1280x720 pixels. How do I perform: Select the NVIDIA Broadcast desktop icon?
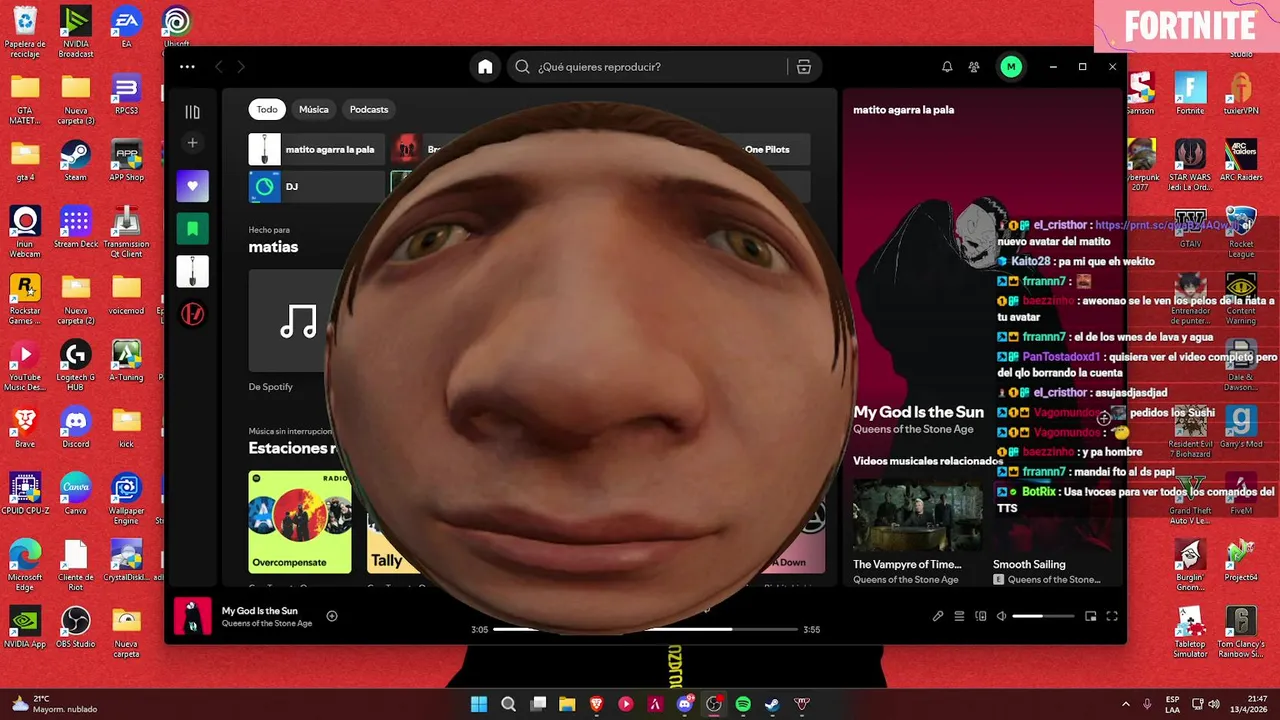coord(76,31)
